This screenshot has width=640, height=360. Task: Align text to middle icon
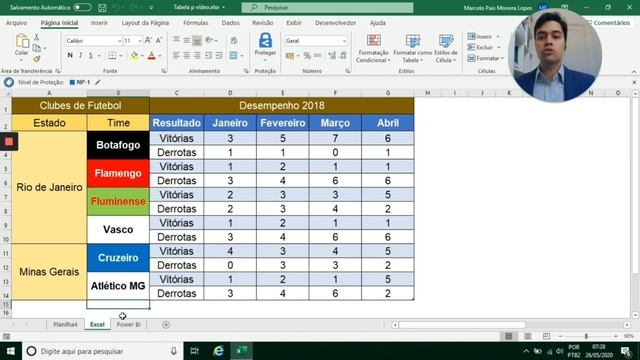tap(187, 40)
